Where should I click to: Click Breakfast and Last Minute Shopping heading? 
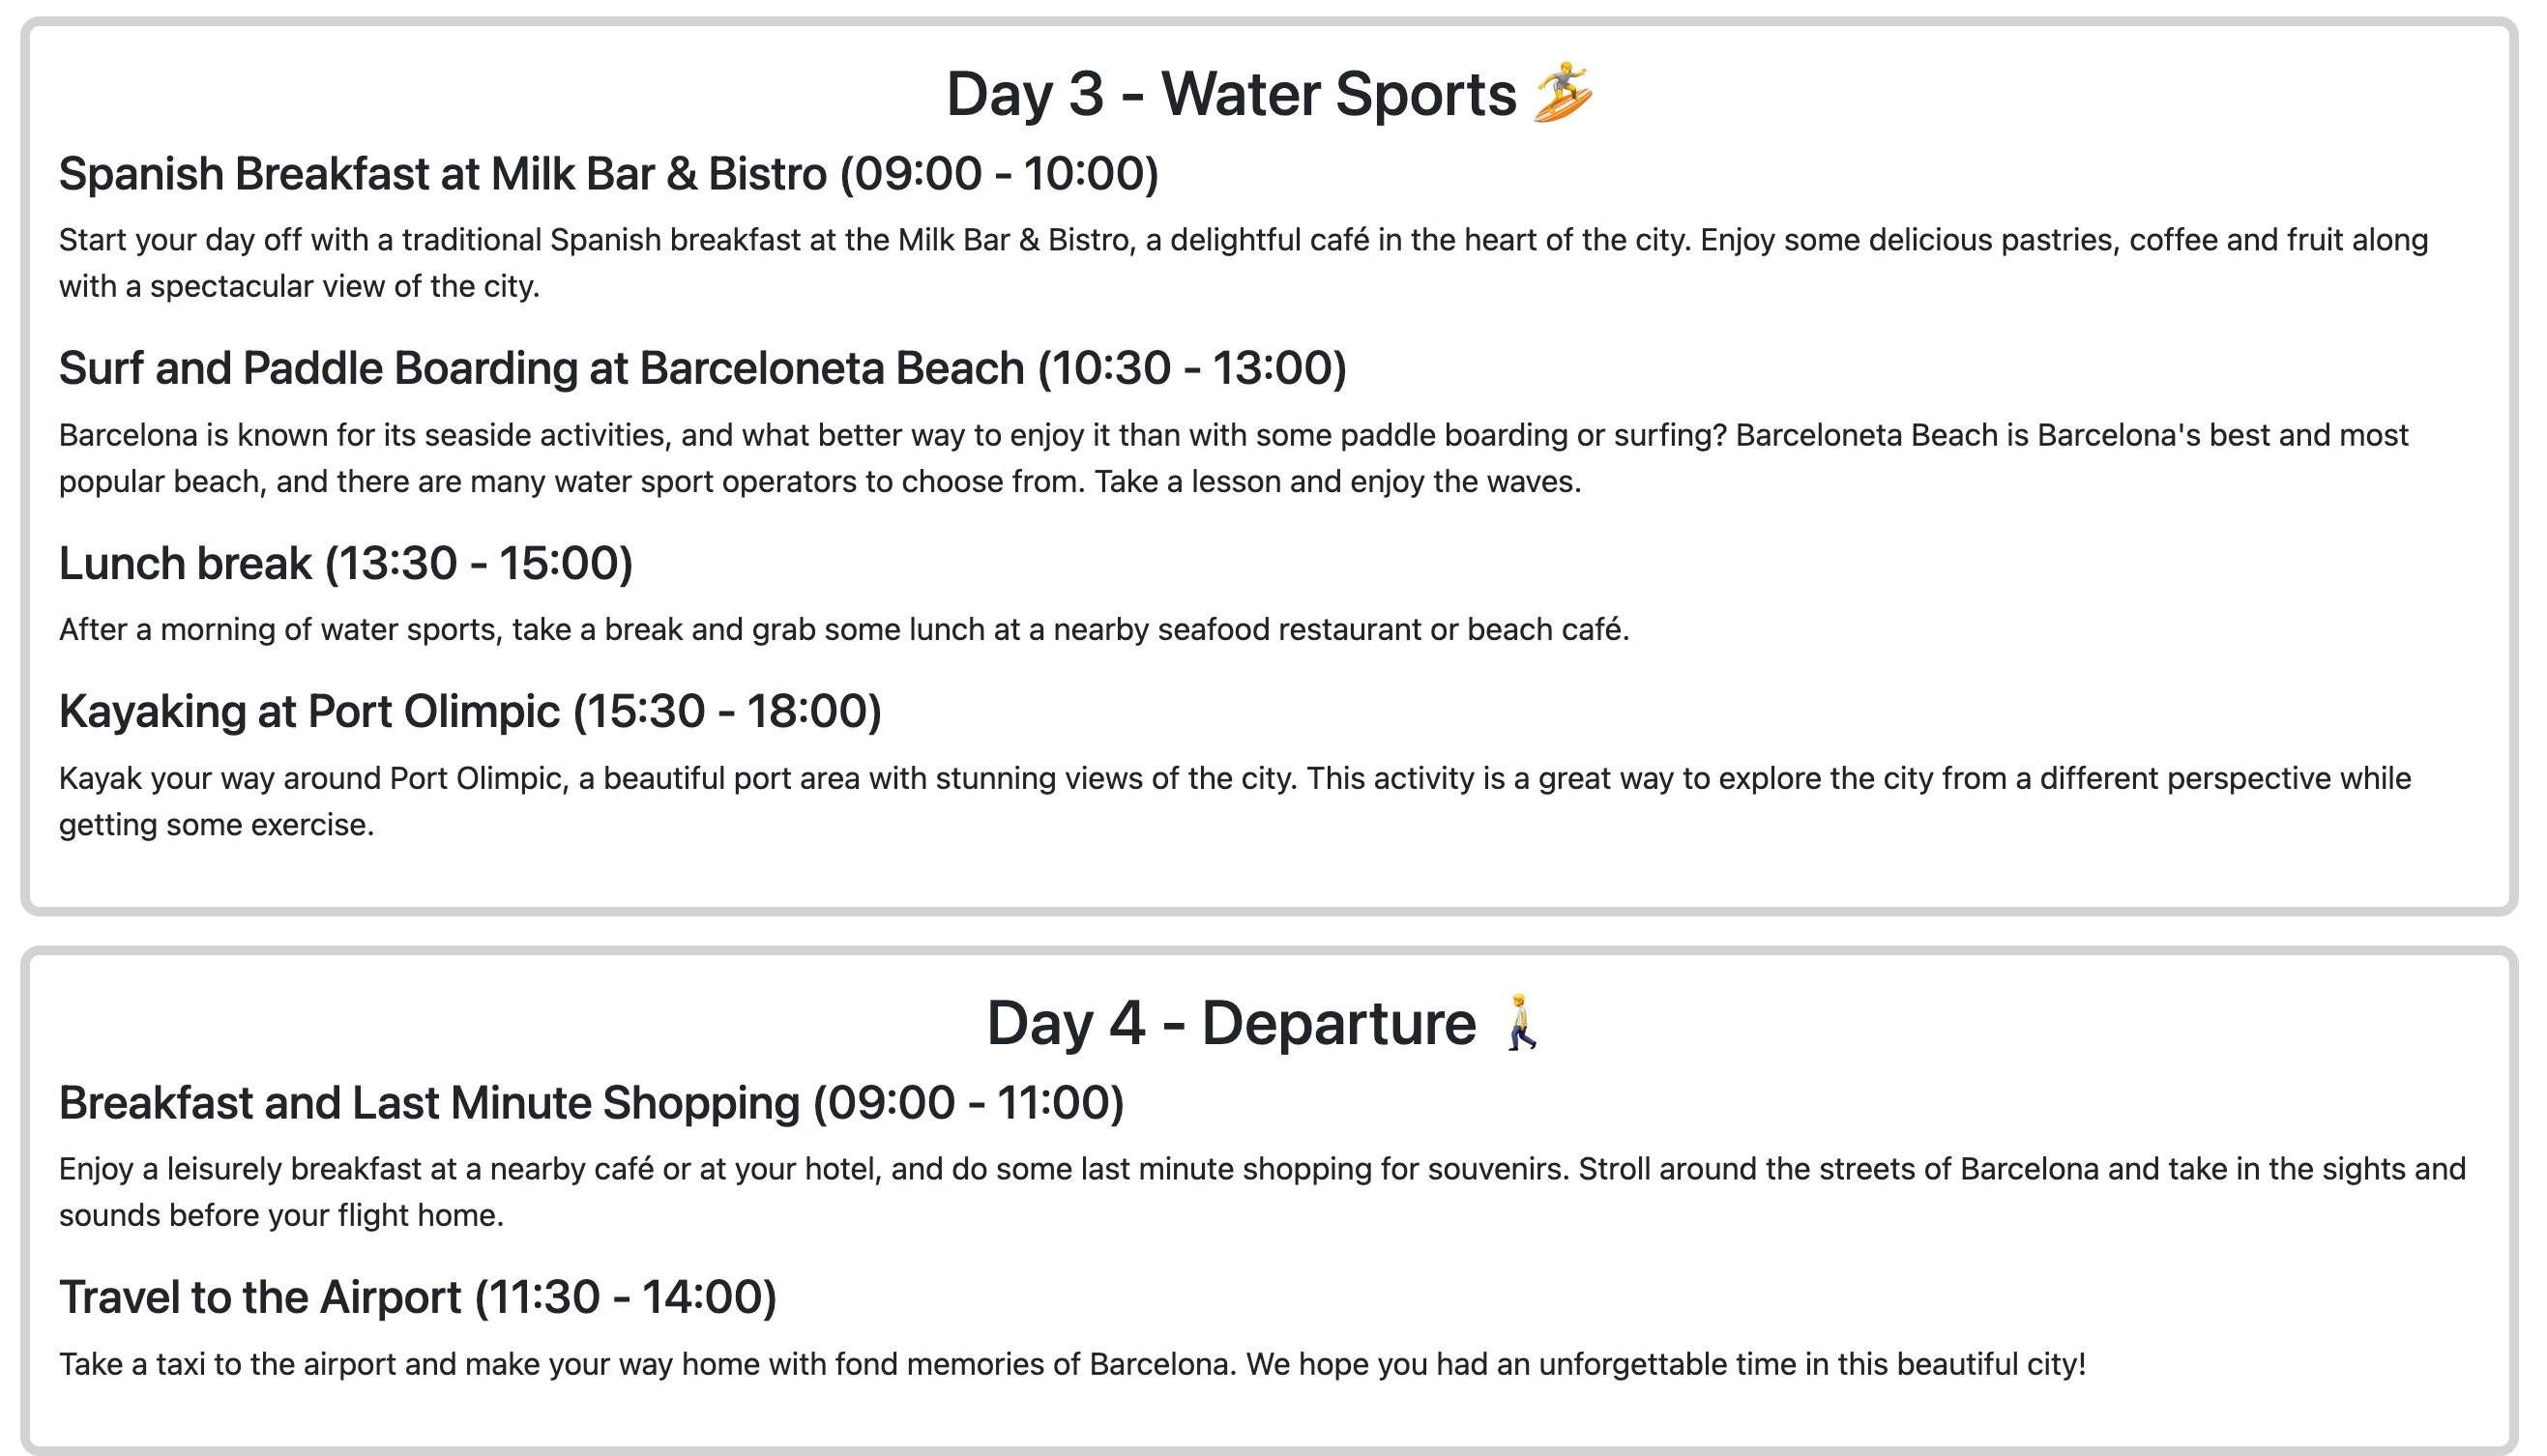pyautogui.click(x=591, y=1103)
